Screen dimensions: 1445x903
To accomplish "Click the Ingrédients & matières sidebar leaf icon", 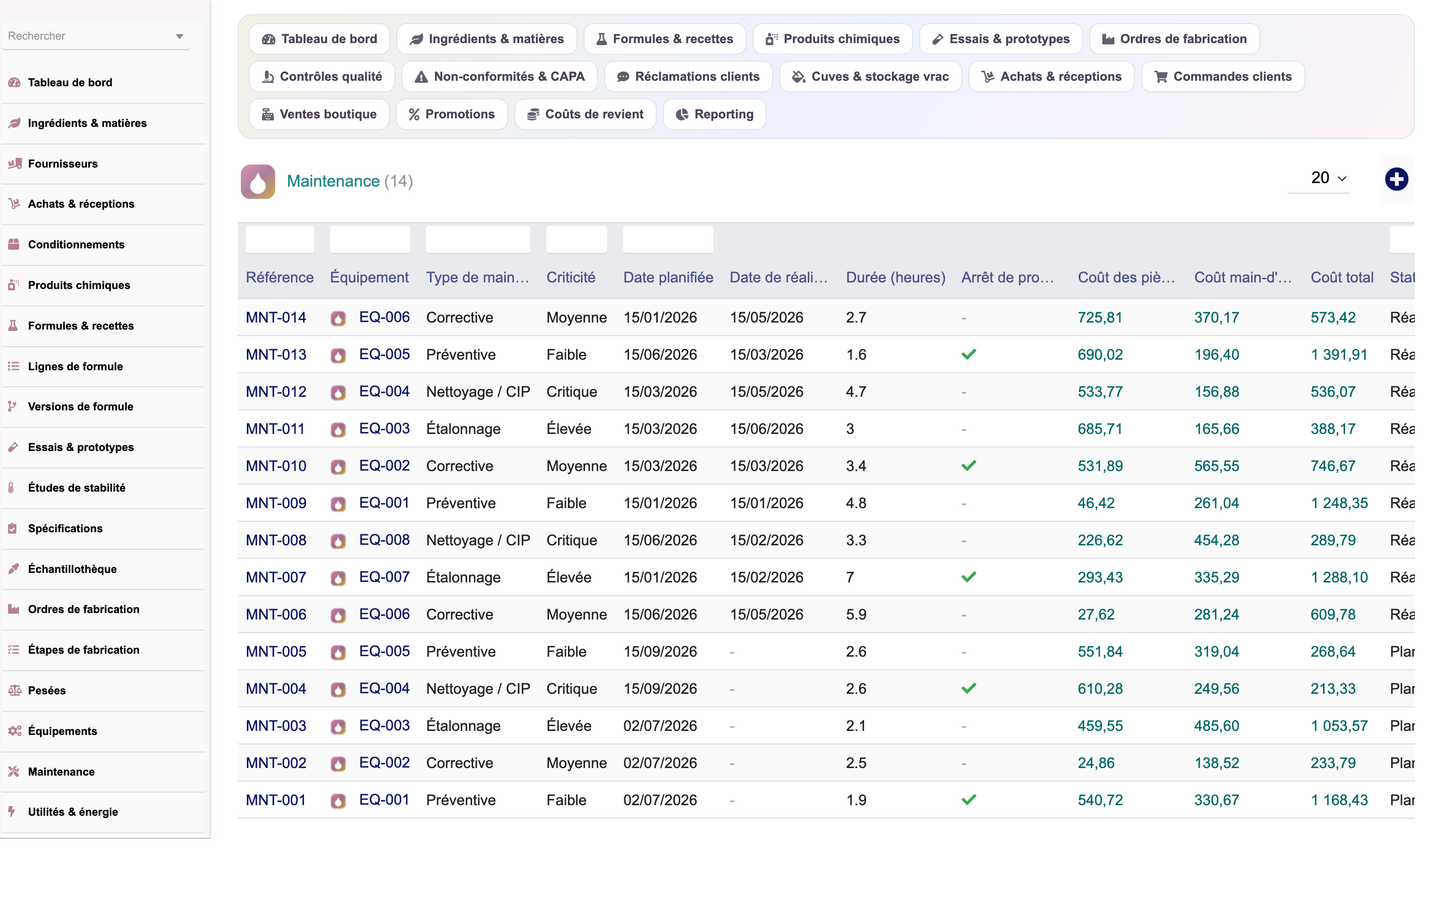I will pos(14,123).
